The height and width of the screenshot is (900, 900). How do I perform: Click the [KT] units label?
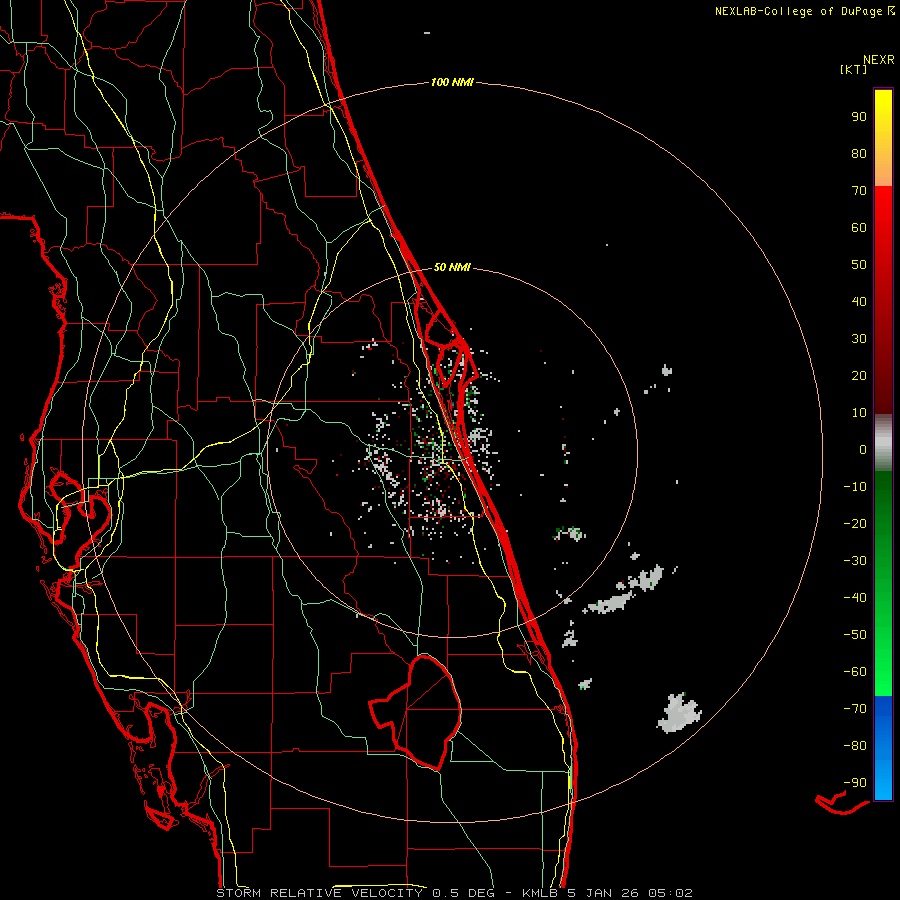click(853, 69)
